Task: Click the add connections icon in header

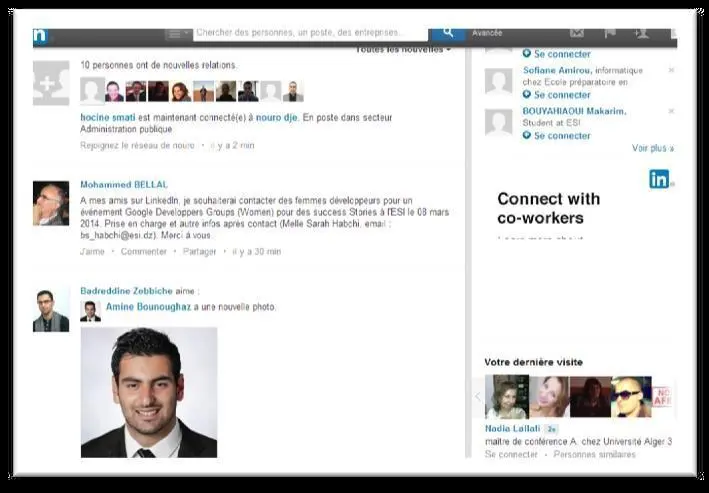Action: (641, 33)
